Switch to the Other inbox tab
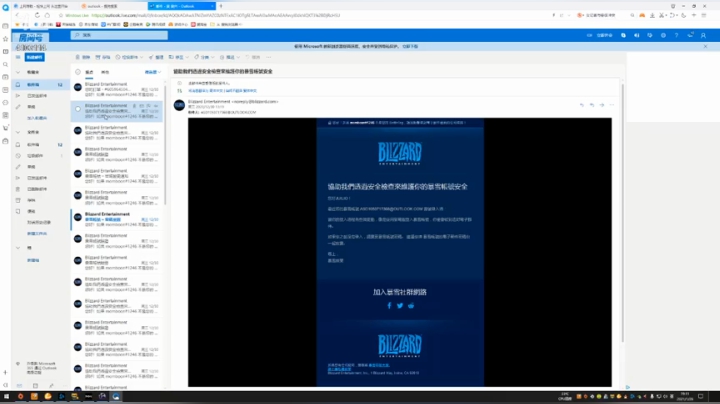Image resolution: width=720 pixels, height=404 pixels. pos(105,72)
